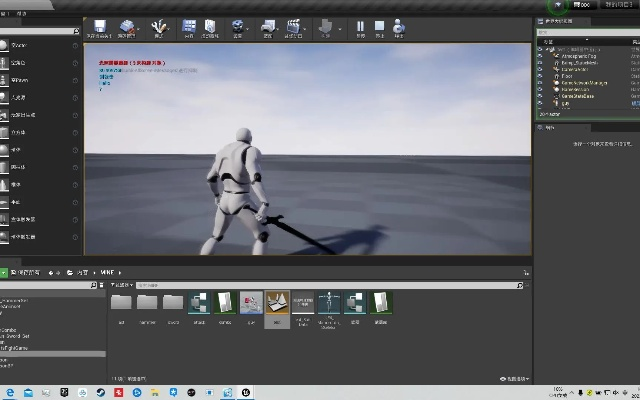Hide the Floor actor with eye icon
Viewport: 640px width, 400px height.
[541, 74]
